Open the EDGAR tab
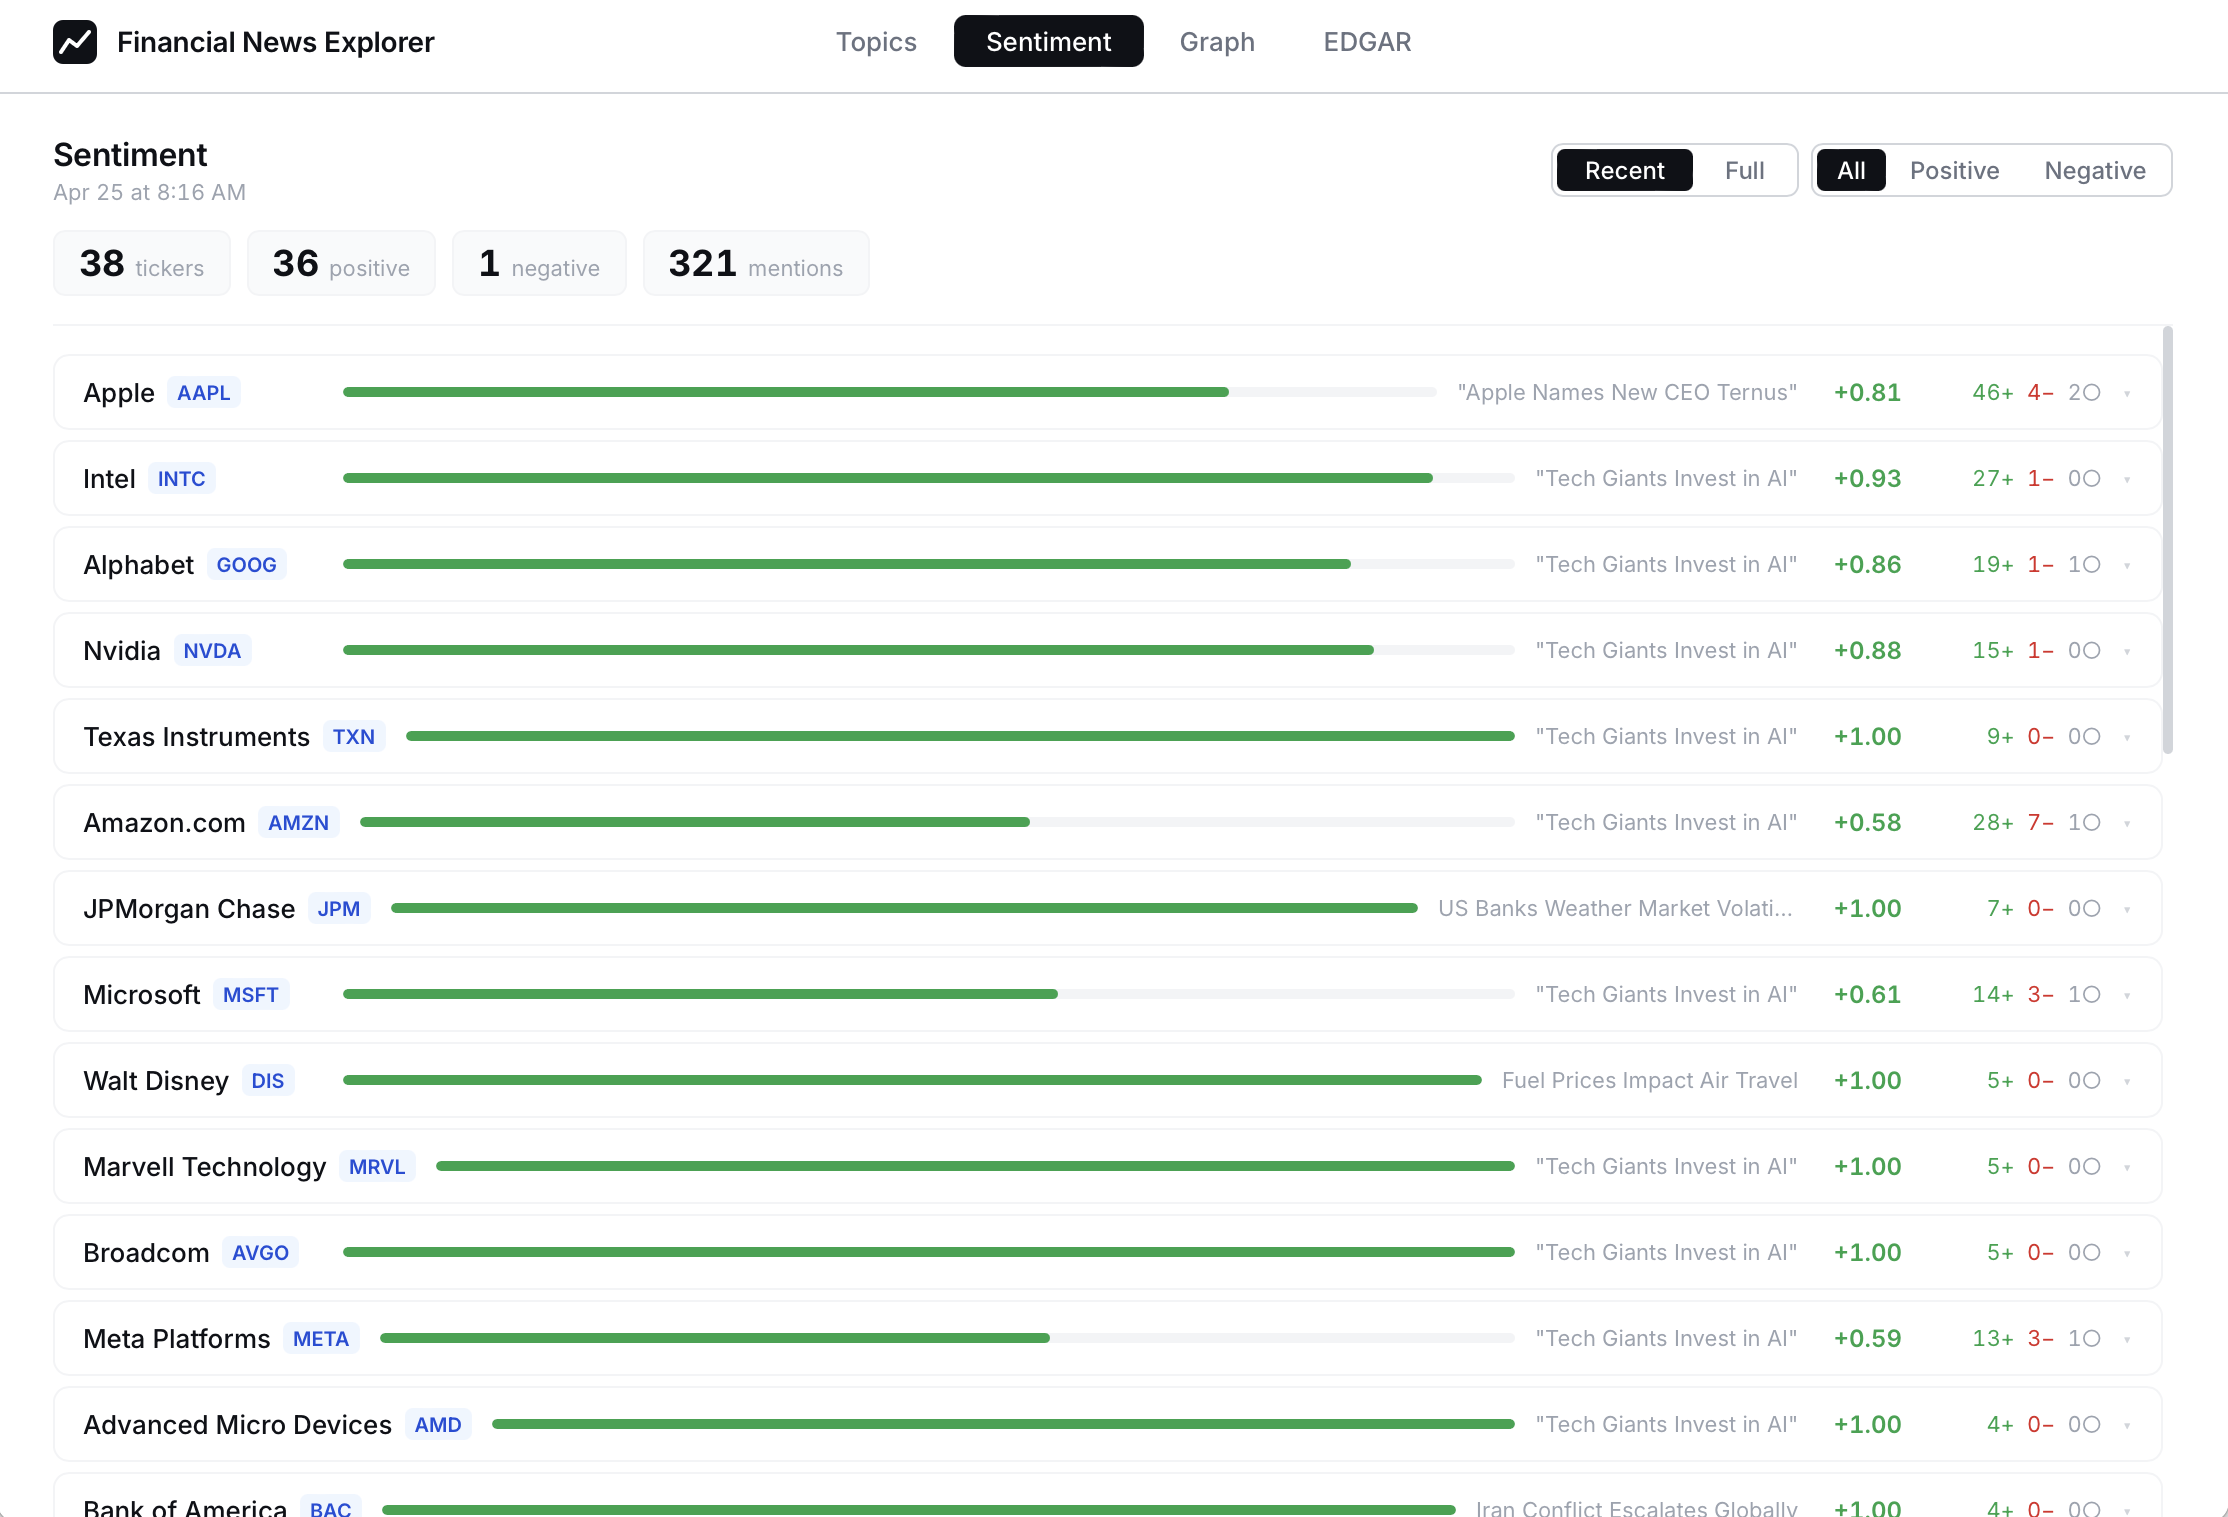The image size is (2228, 1517). tap(1367, 42)
